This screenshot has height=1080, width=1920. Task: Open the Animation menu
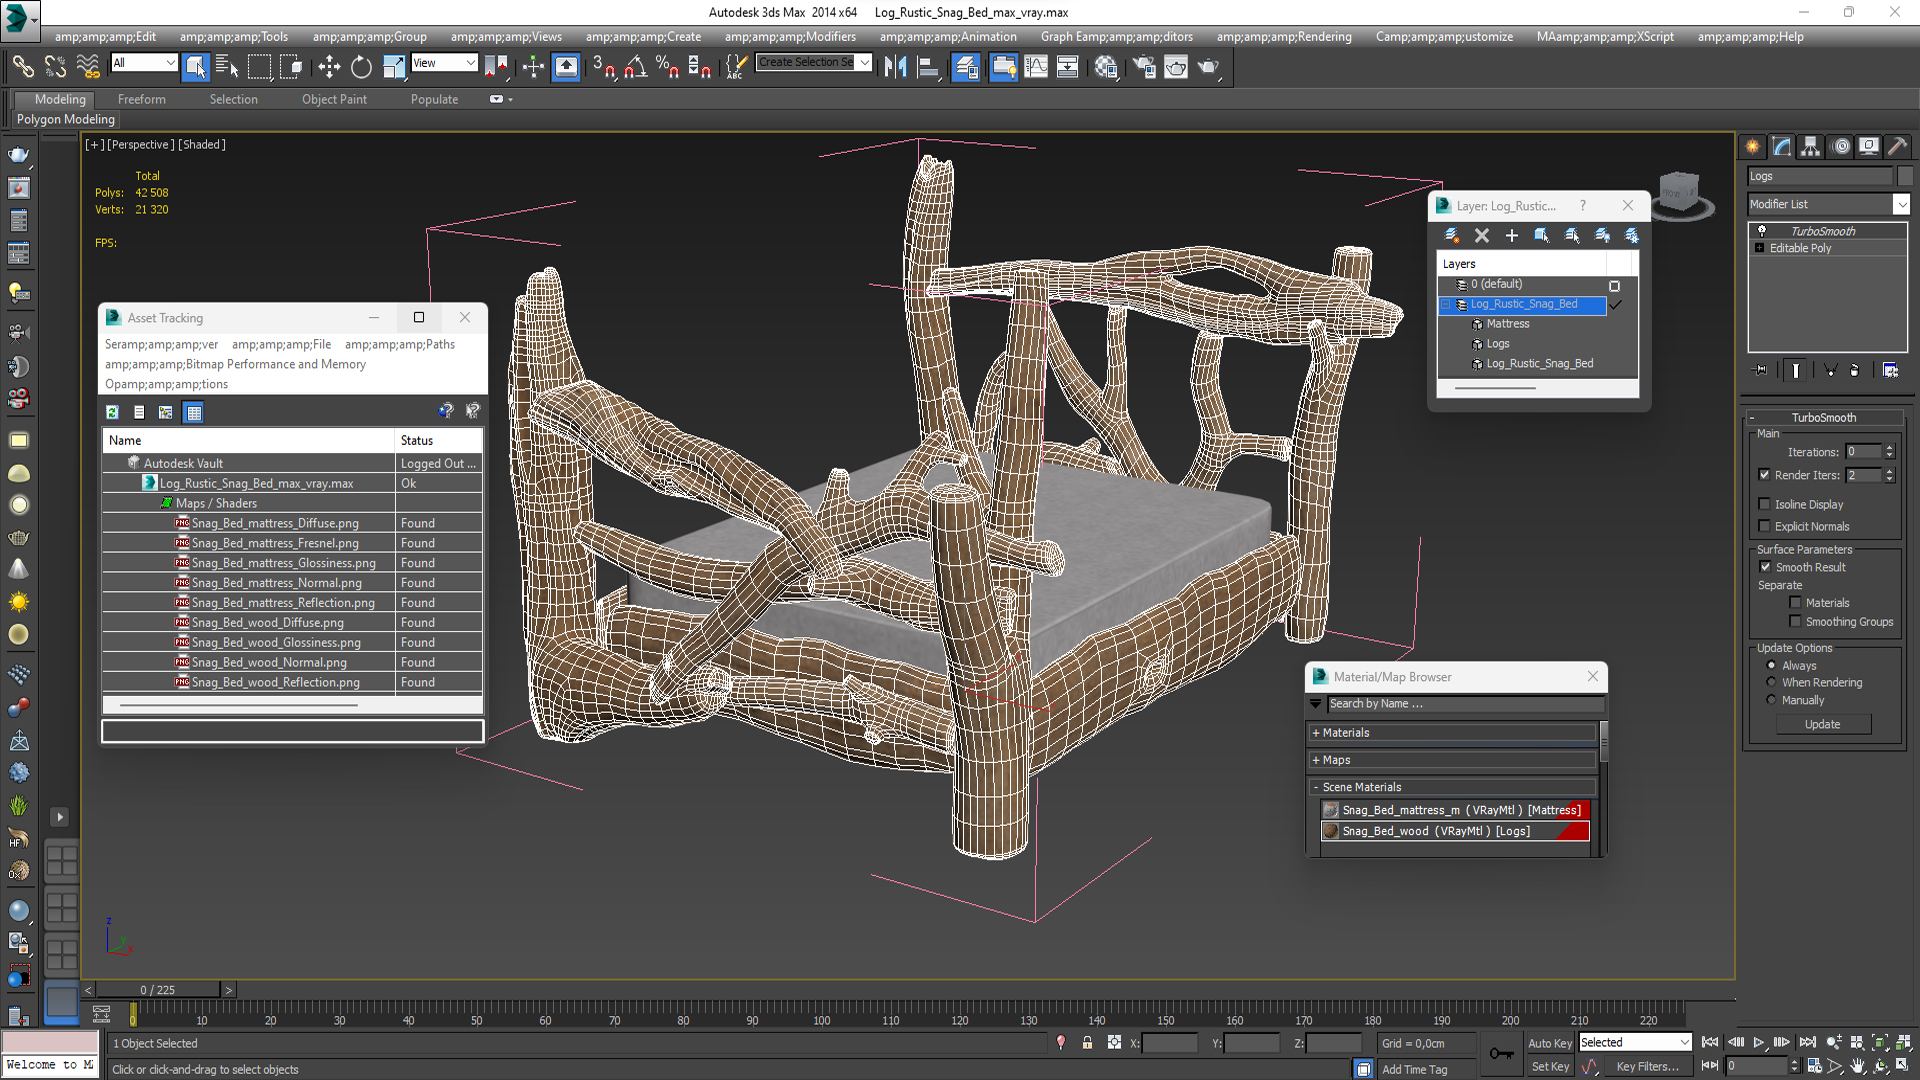pyautogui.click(x=948, y=37)
